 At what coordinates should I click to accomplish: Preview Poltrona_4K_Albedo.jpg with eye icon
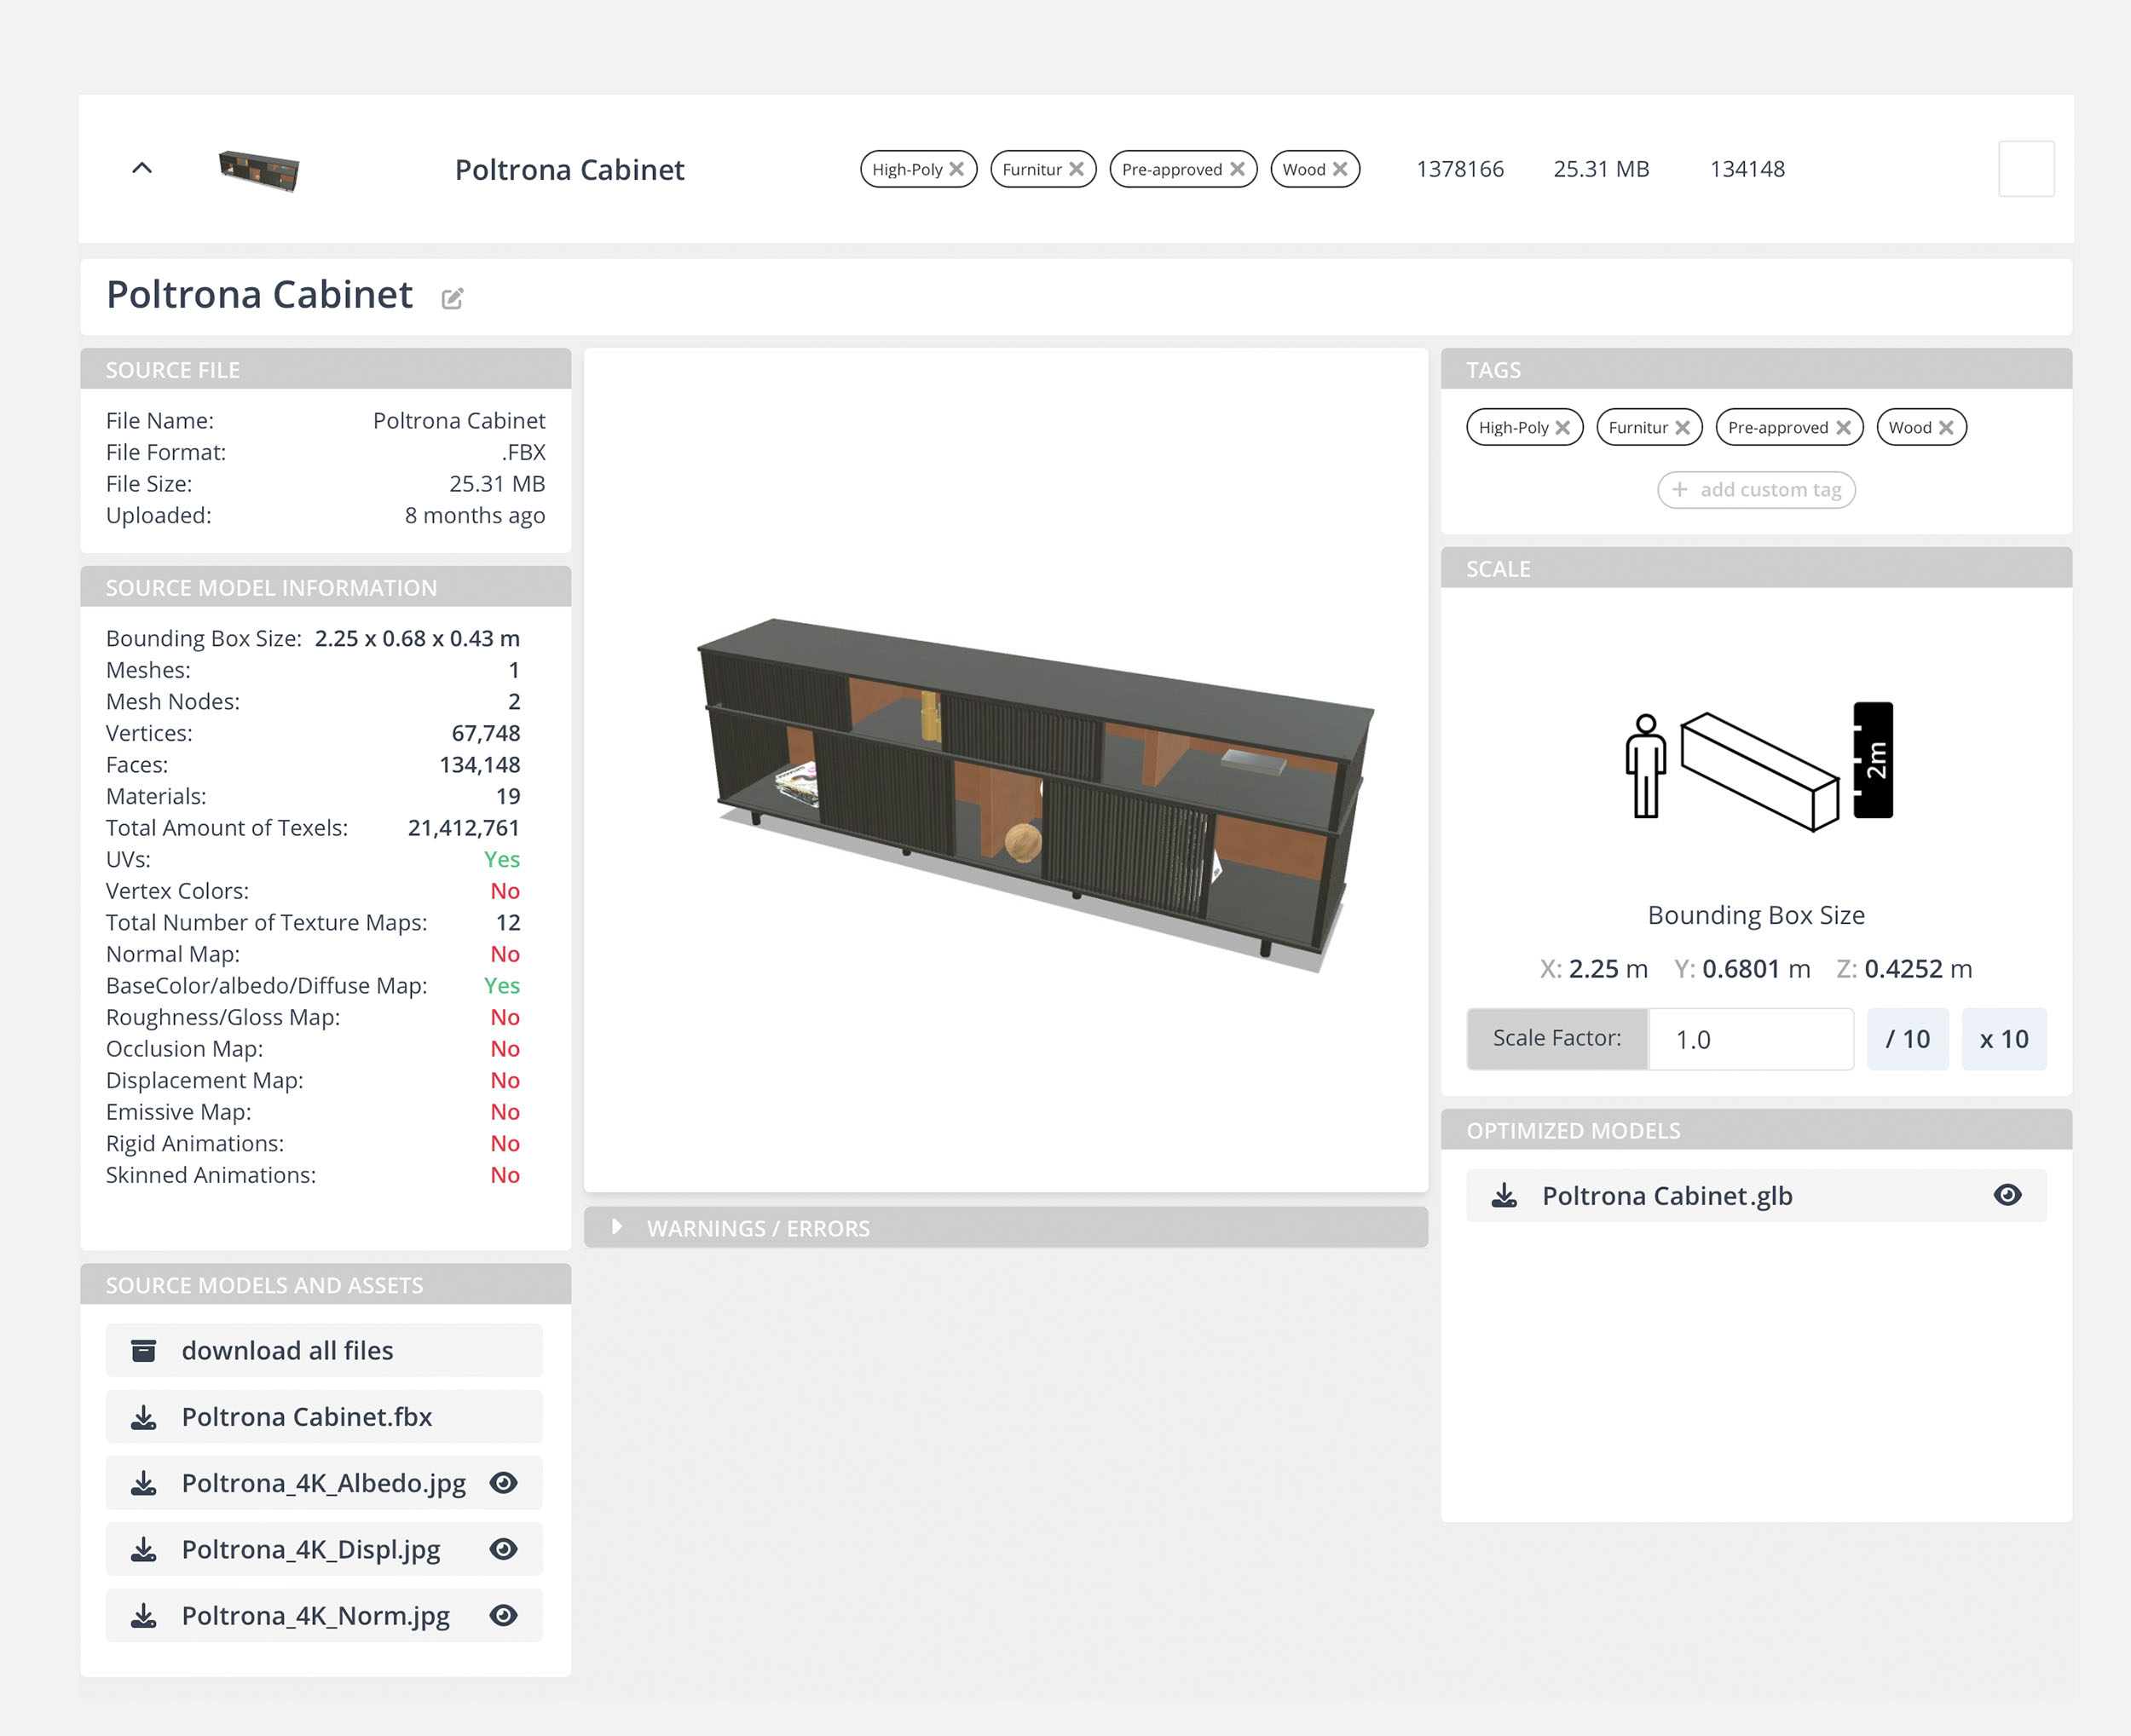coord(503,1482)
